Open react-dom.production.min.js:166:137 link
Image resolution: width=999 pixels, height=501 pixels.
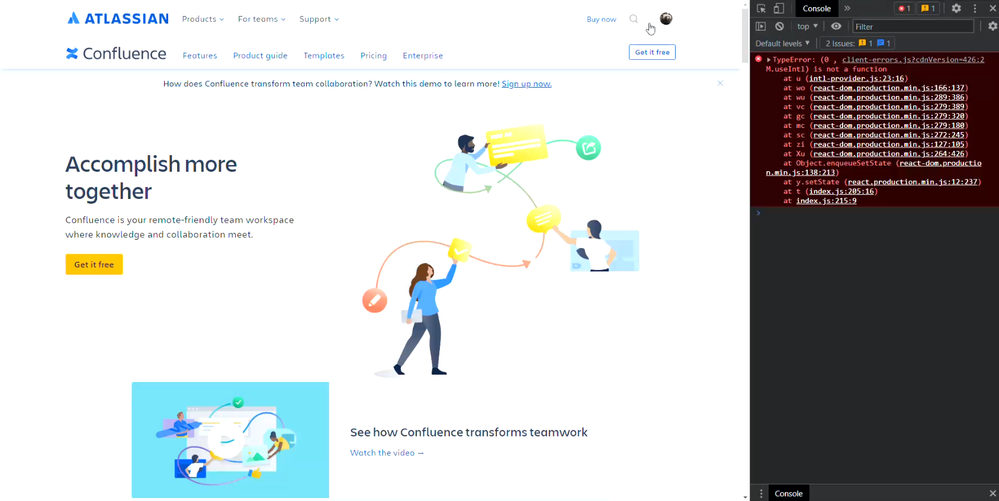(889, 88)
